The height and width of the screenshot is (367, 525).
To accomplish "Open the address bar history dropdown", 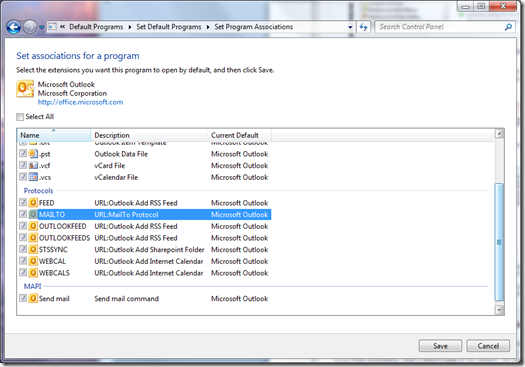I will [350, 27].
